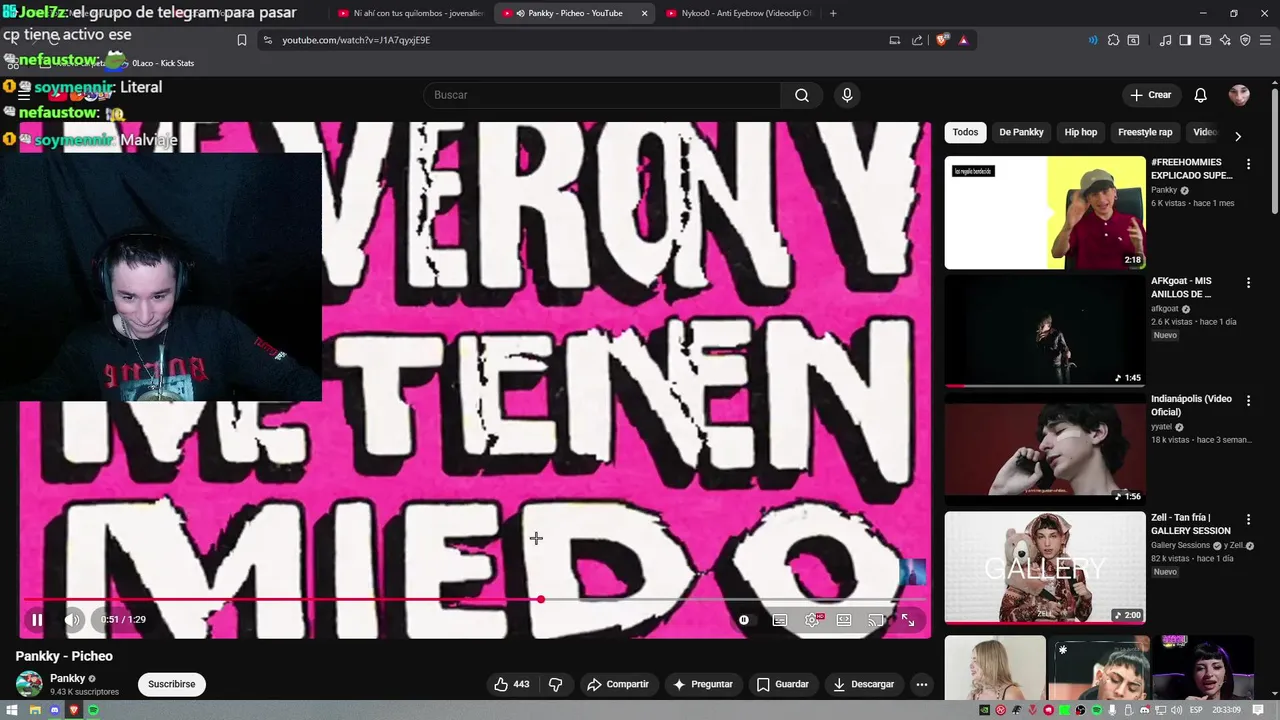Open the Crear menu

(x=1151, y=95)
